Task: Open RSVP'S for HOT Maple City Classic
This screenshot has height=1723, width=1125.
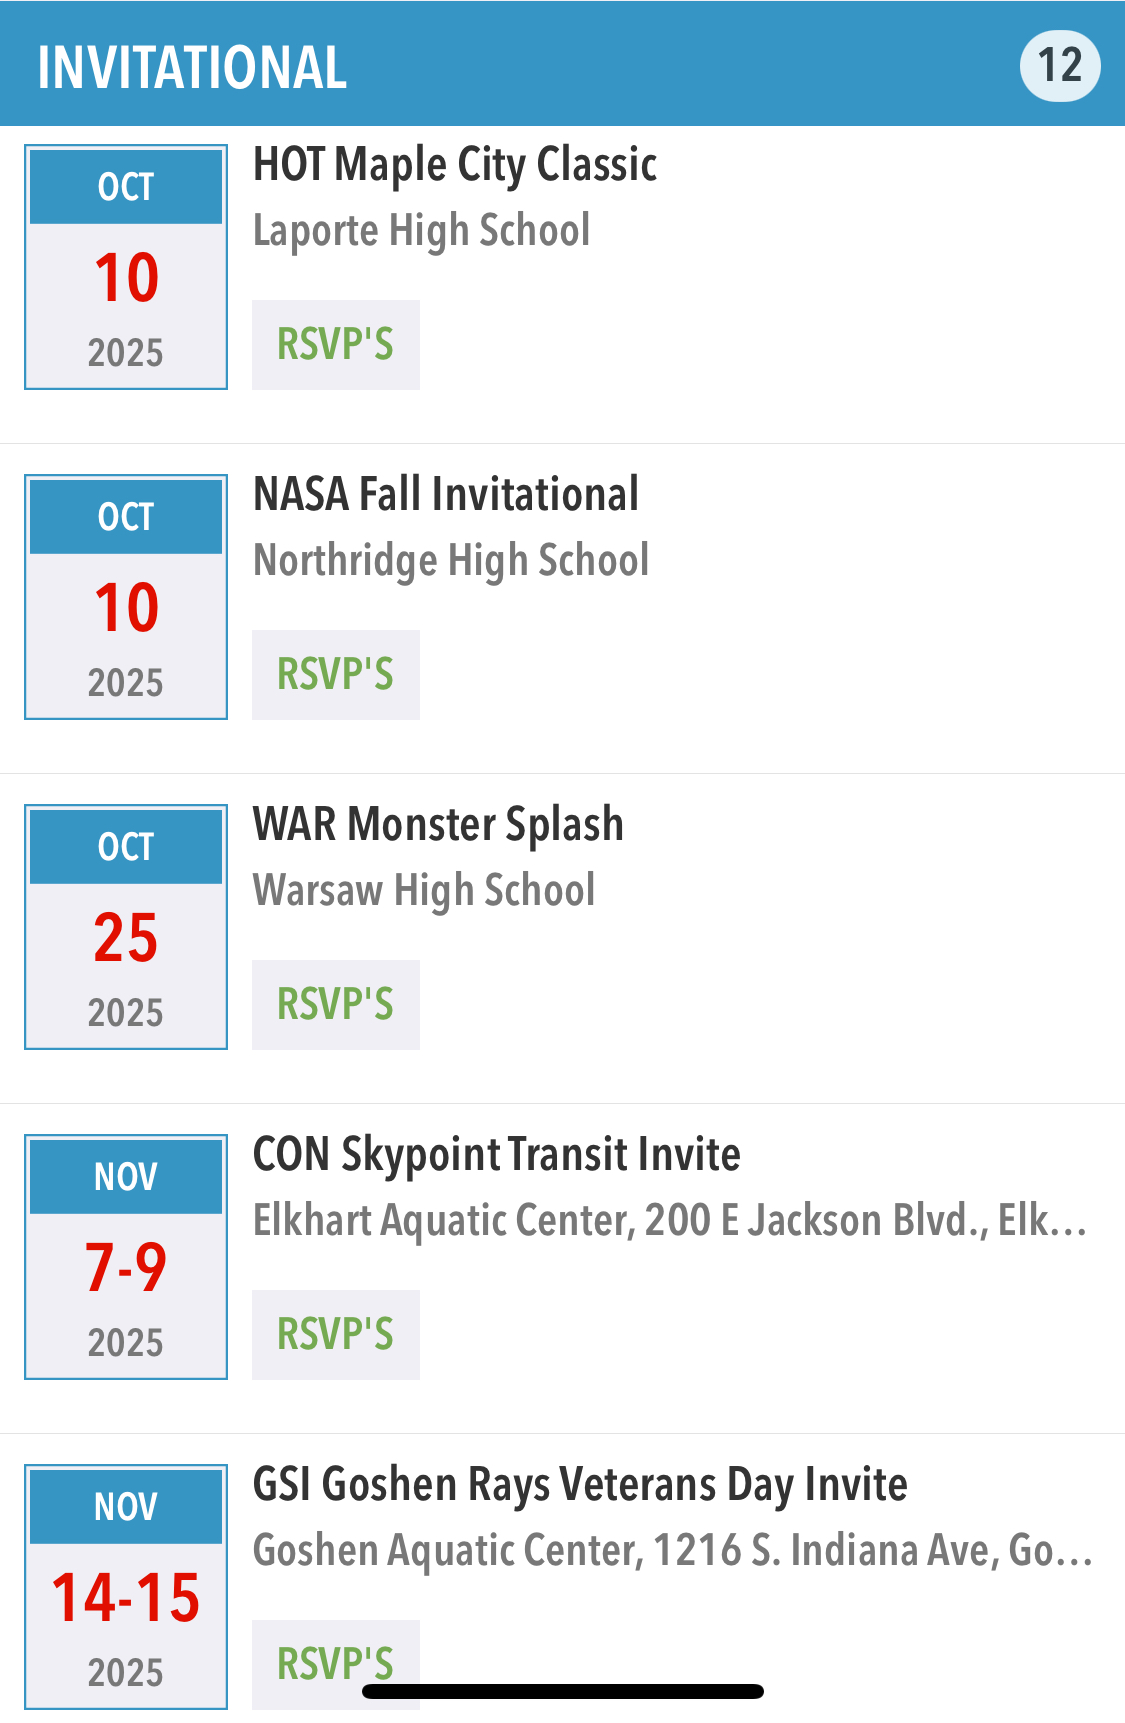Action: tap(336, 345)
